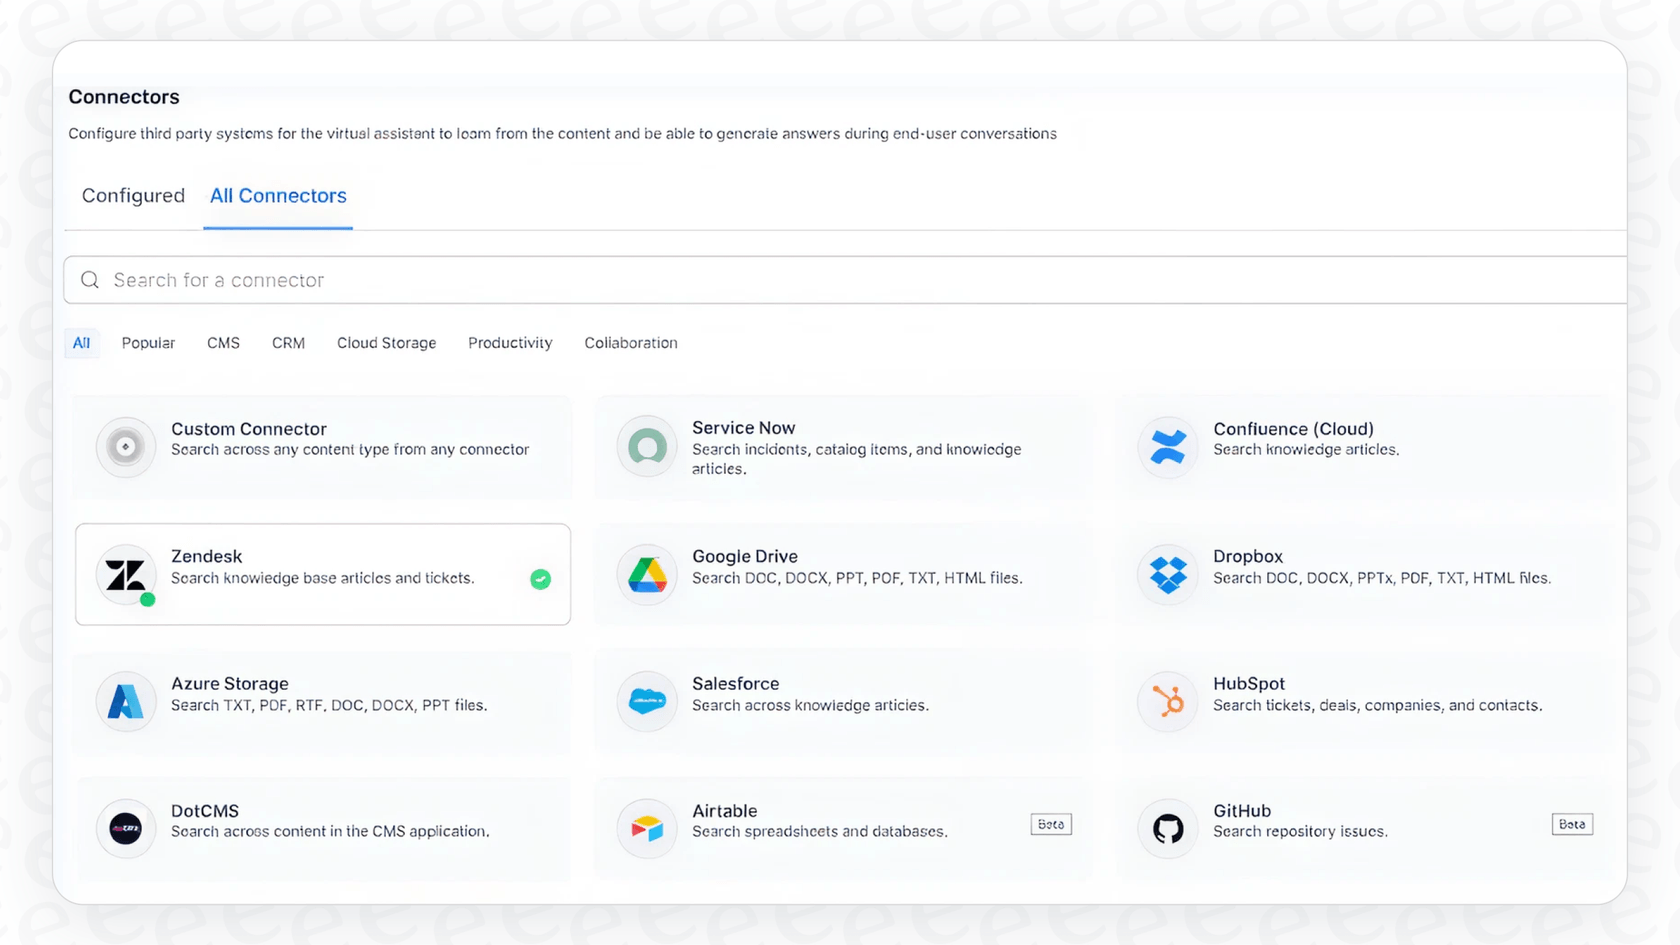Select the CMS category filter

(x=222, y=343)
